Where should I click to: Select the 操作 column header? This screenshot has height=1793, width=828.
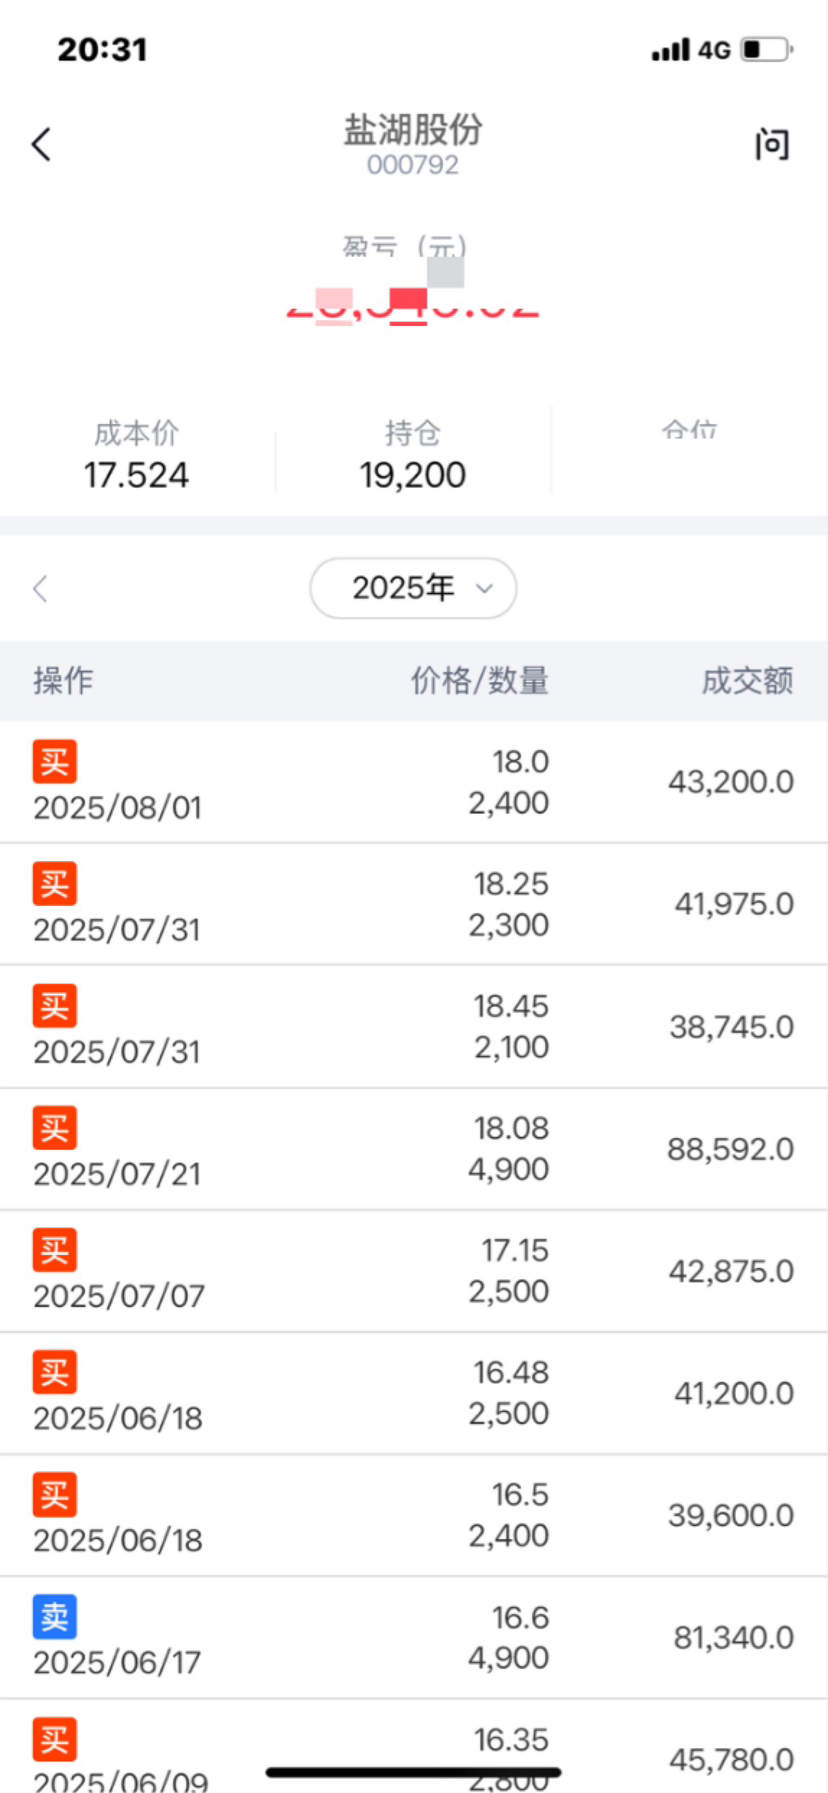(63, 680)
